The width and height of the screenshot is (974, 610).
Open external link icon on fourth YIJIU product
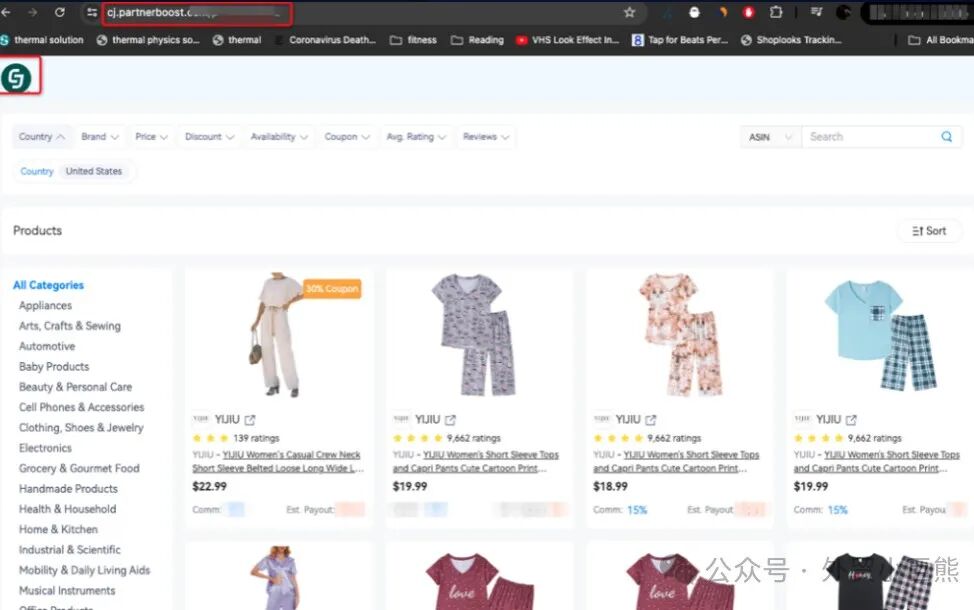click(852, 420)
